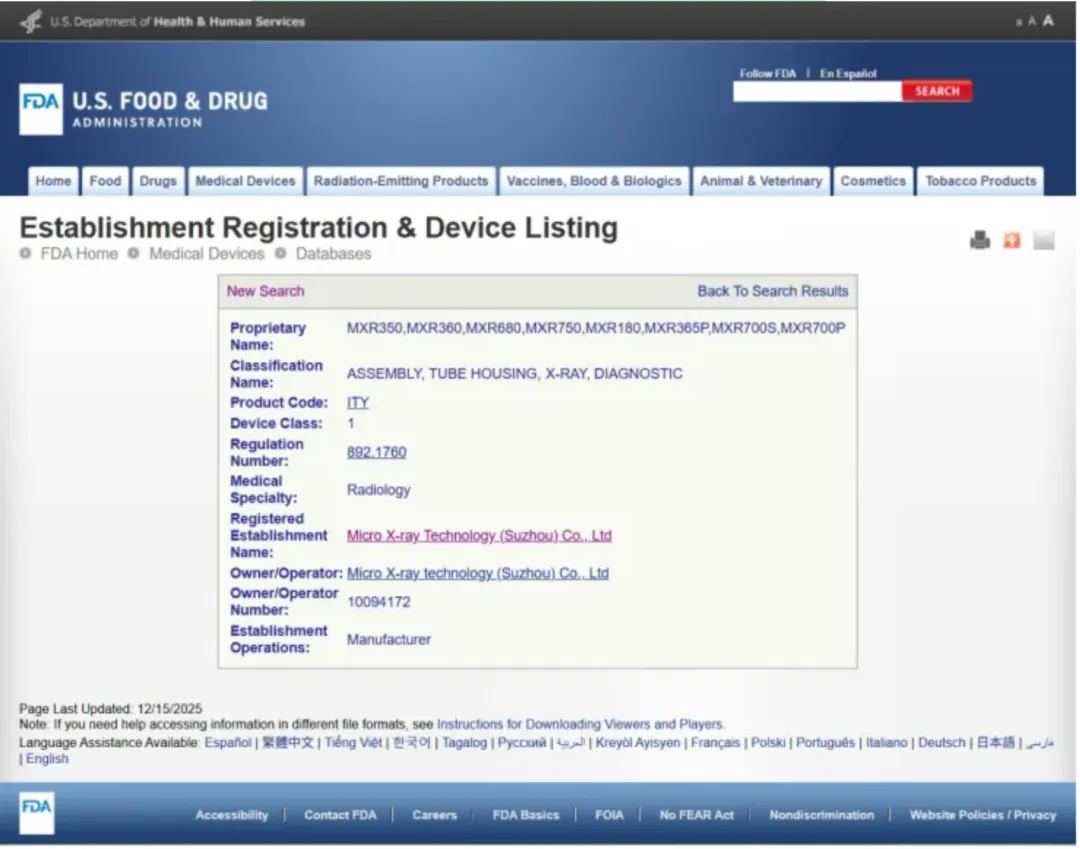1080x849 pixels.
Task: Open Owner/Operator Micro X-ray technology link
Action: (477, 573)
